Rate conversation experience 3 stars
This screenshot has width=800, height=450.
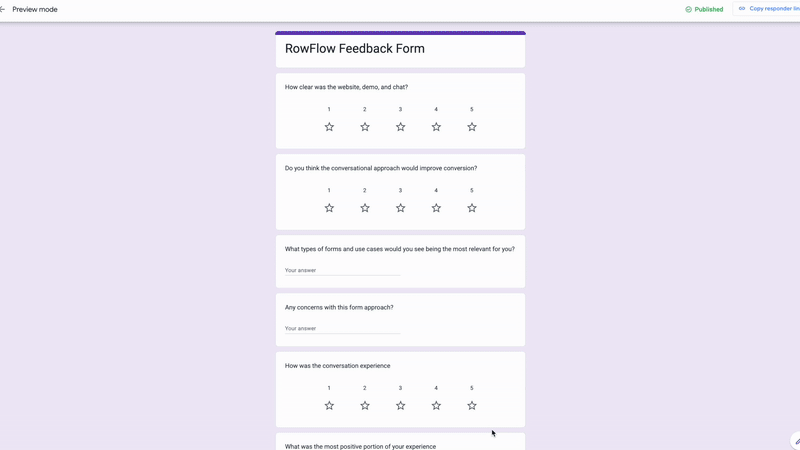pyautogui.click(x=400, y=406)
